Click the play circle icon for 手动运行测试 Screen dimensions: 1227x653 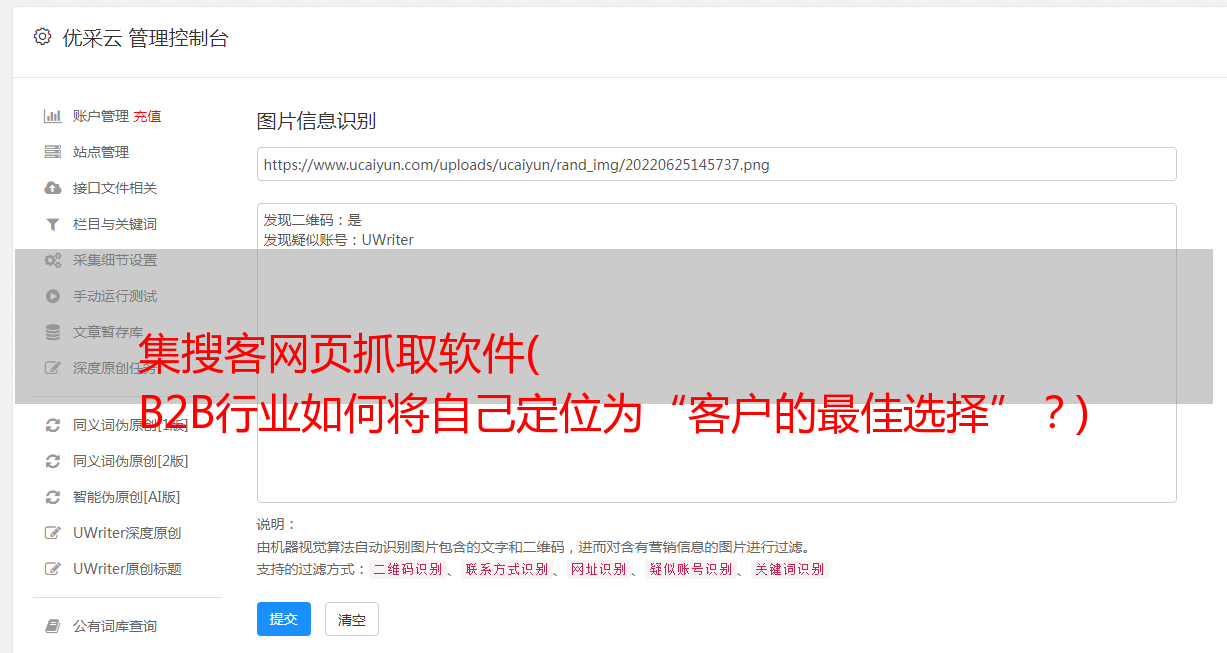click(x=53, y=296)
